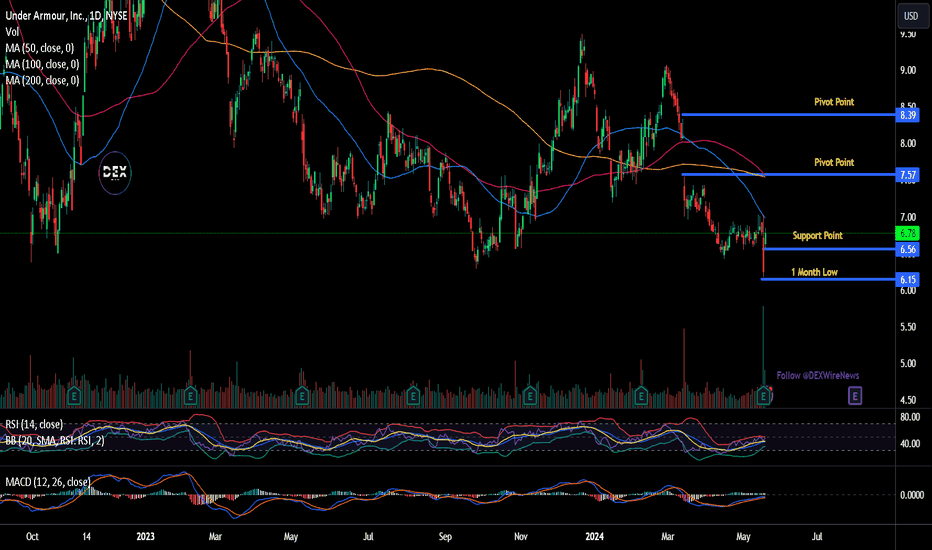
Task: Click the 6.56 blue price label
Action: [x=908, y=249]
